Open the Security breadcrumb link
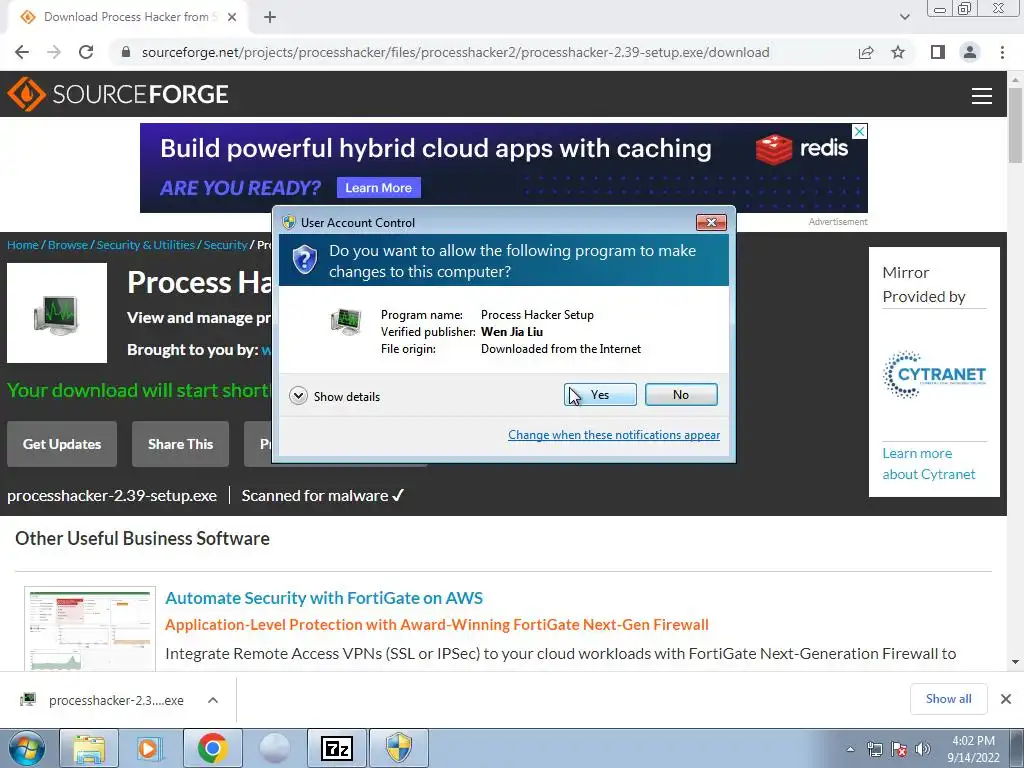 225,245
